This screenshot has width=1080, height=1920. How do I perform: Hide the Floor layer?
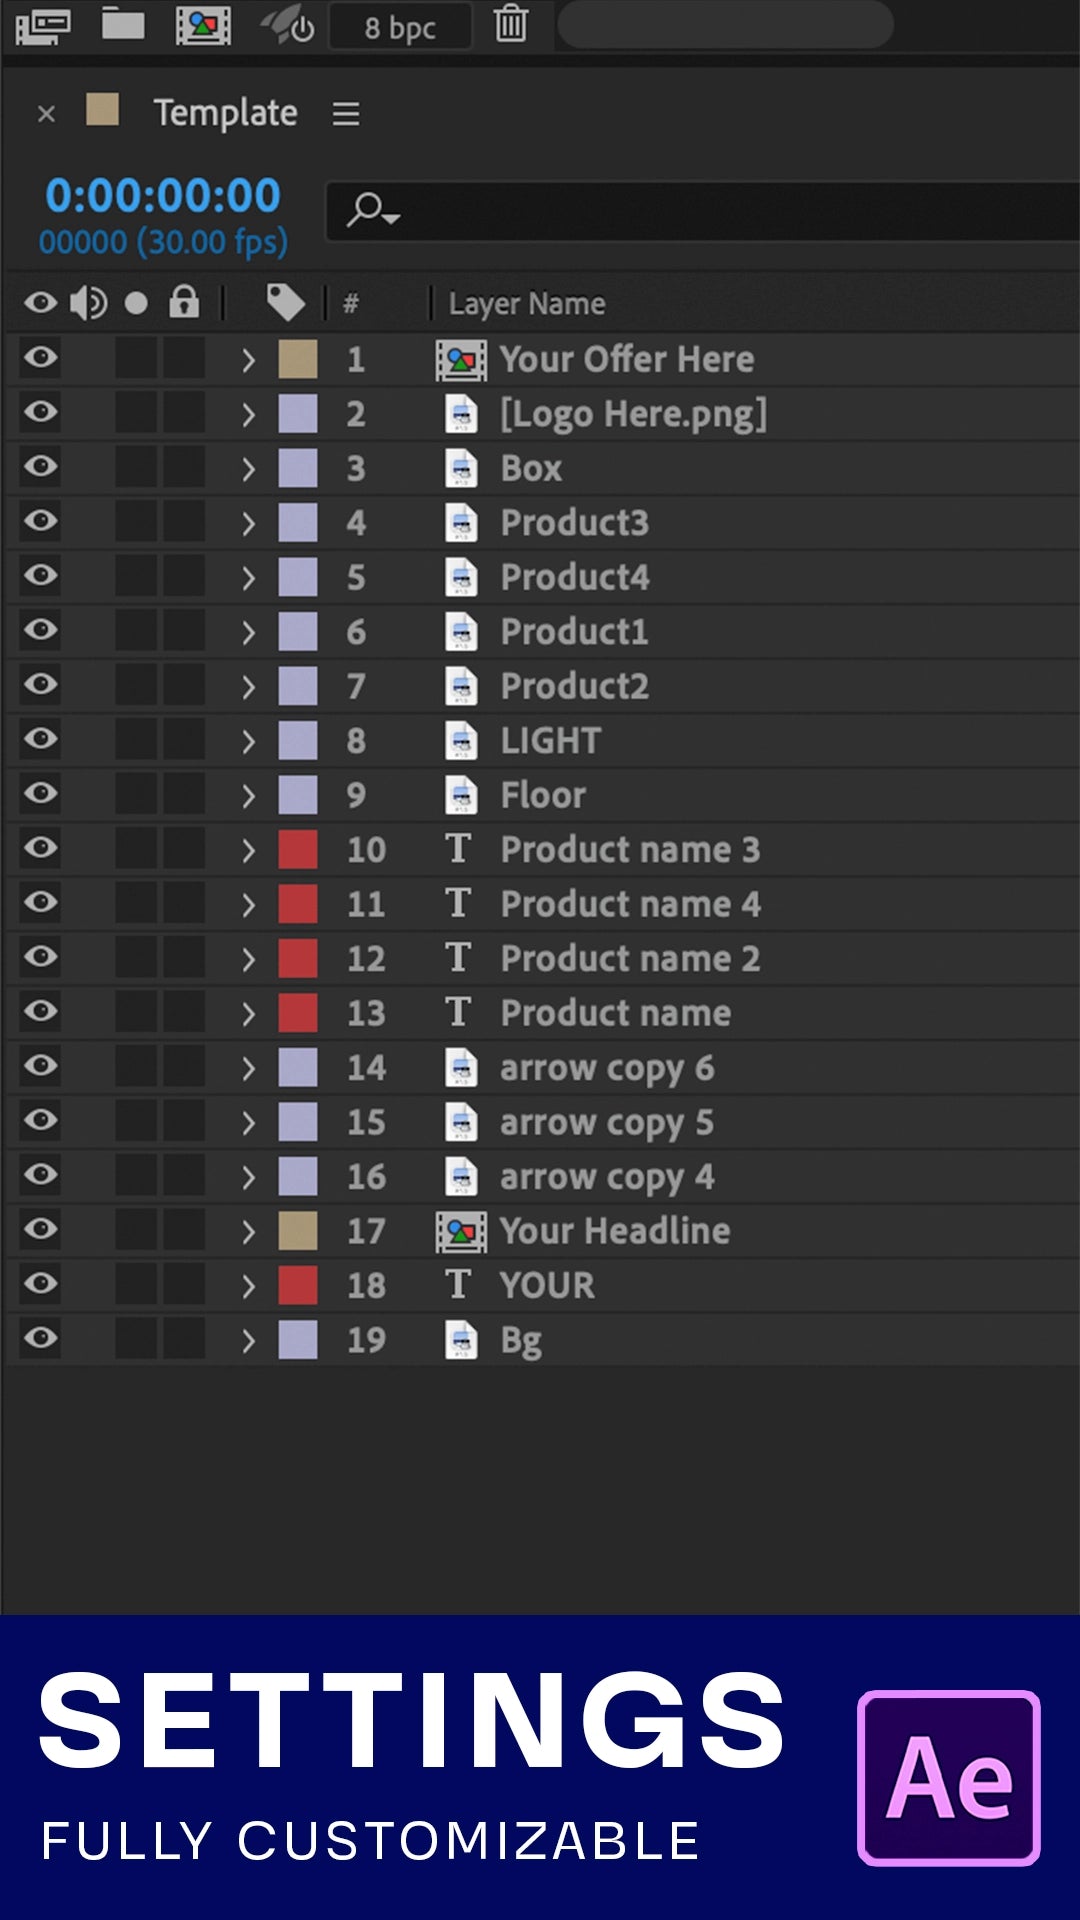[x=41, y=794]
